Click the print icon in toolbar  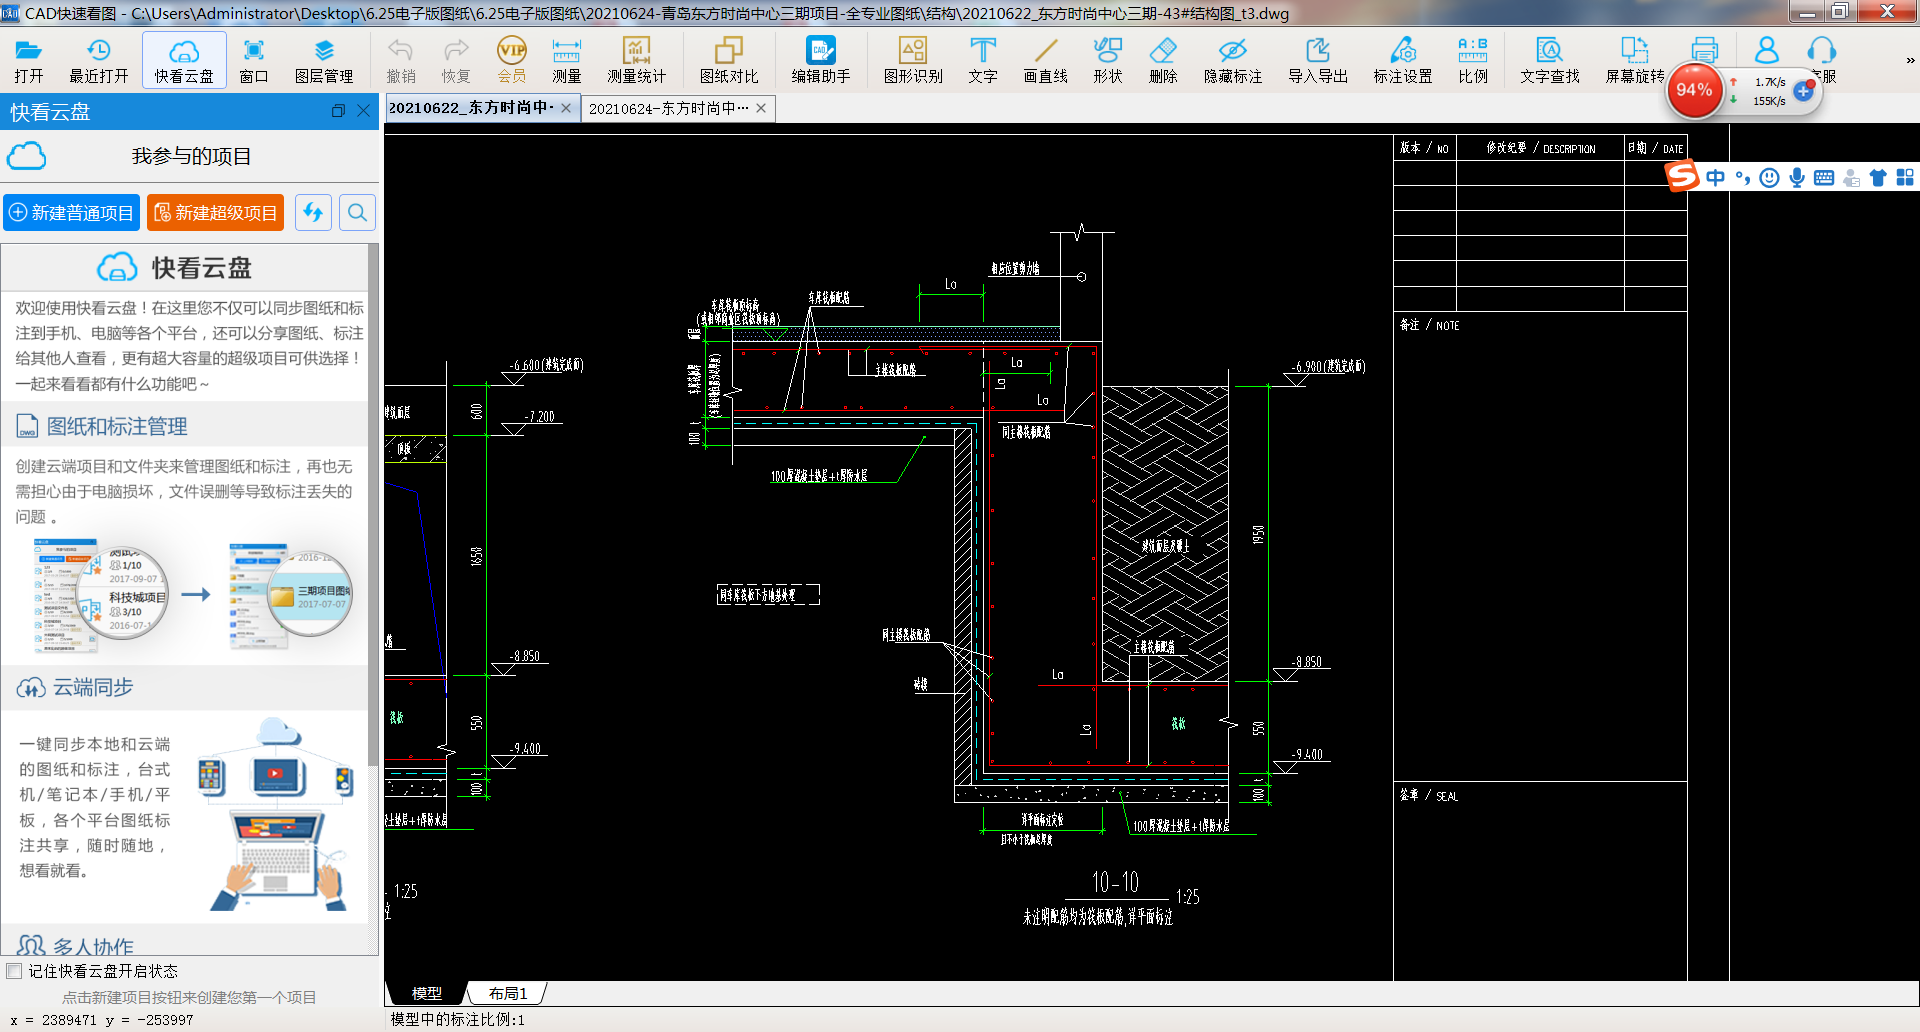tap(1704, 50)
